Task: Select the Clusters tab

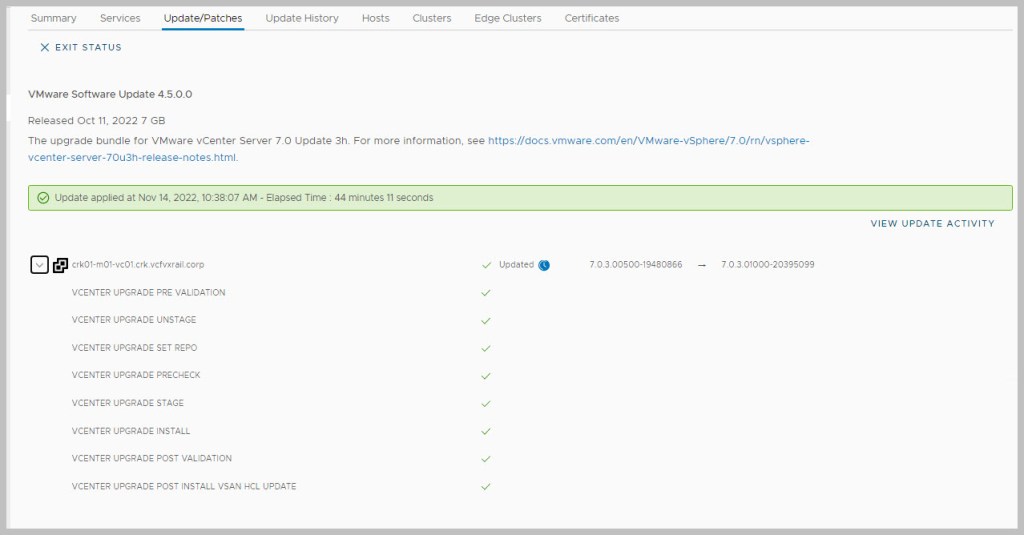Action: tap(432, 18)
